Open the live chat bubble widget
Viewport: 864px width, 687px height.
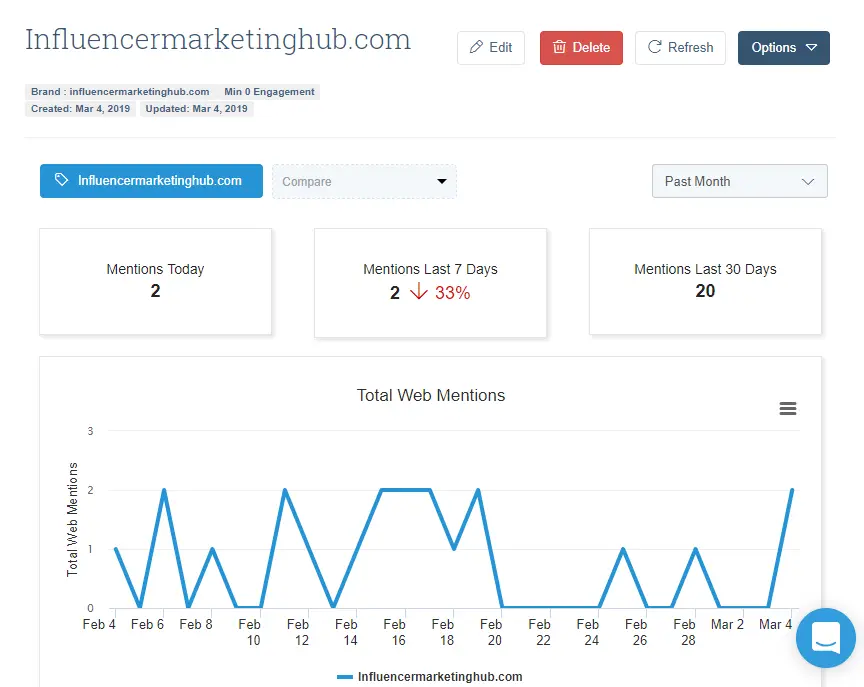826,637
